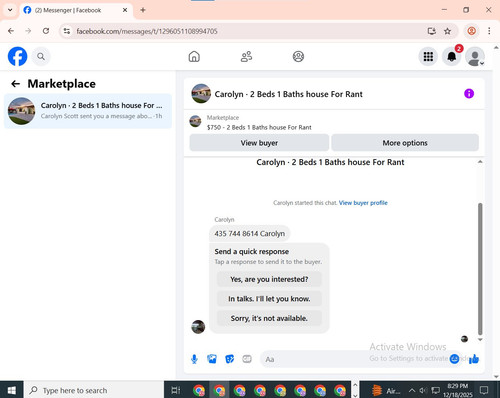
Task: Send quick response "Sorry, it's not available."
Action: click(269, 318)
